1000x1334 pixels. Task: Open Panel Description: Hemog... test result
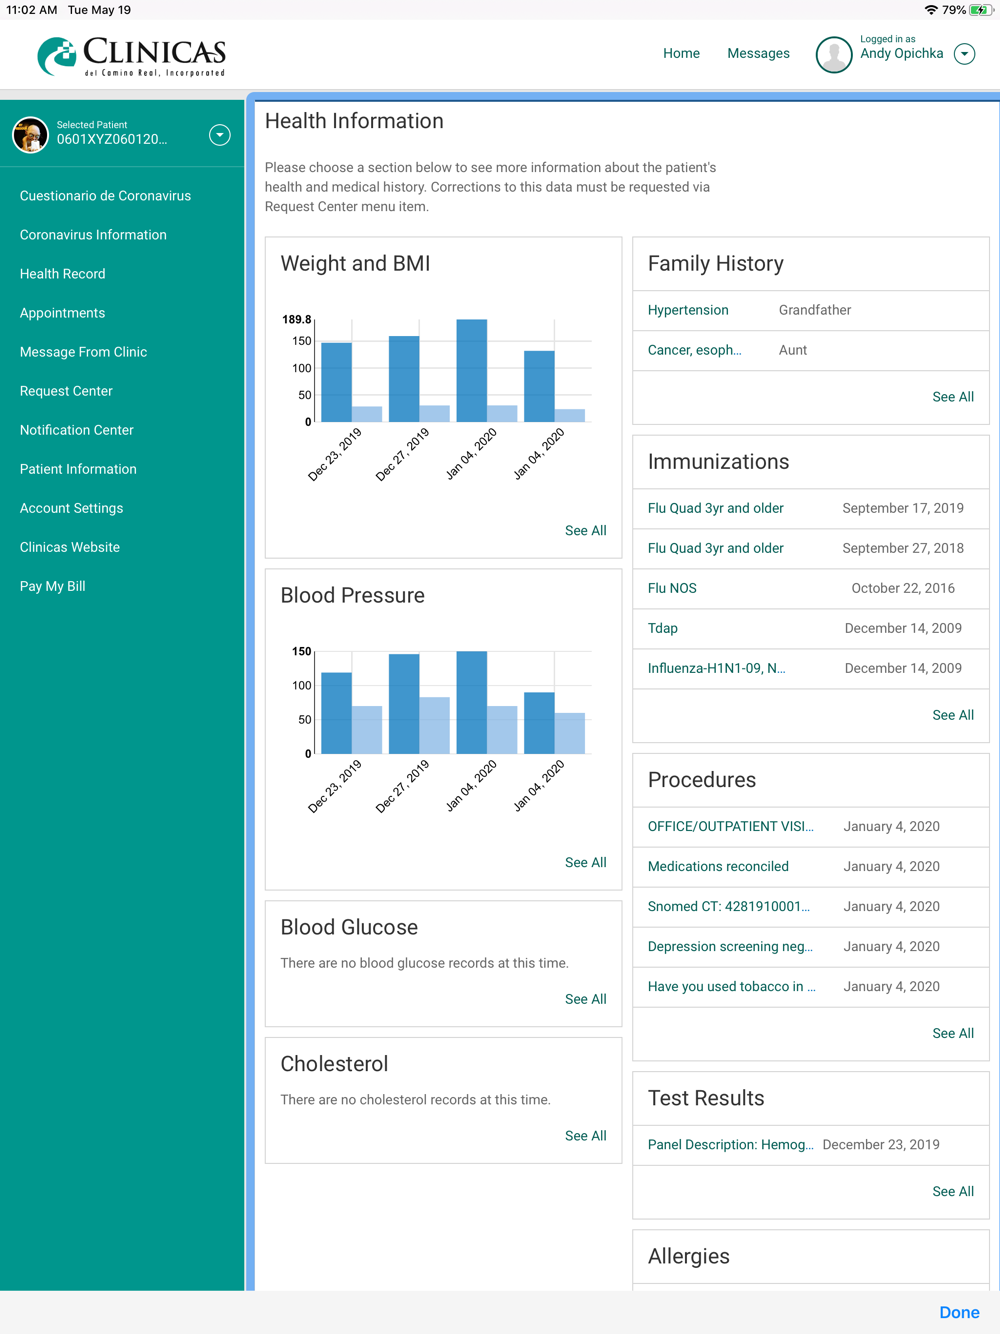(x=730, y=1145)
